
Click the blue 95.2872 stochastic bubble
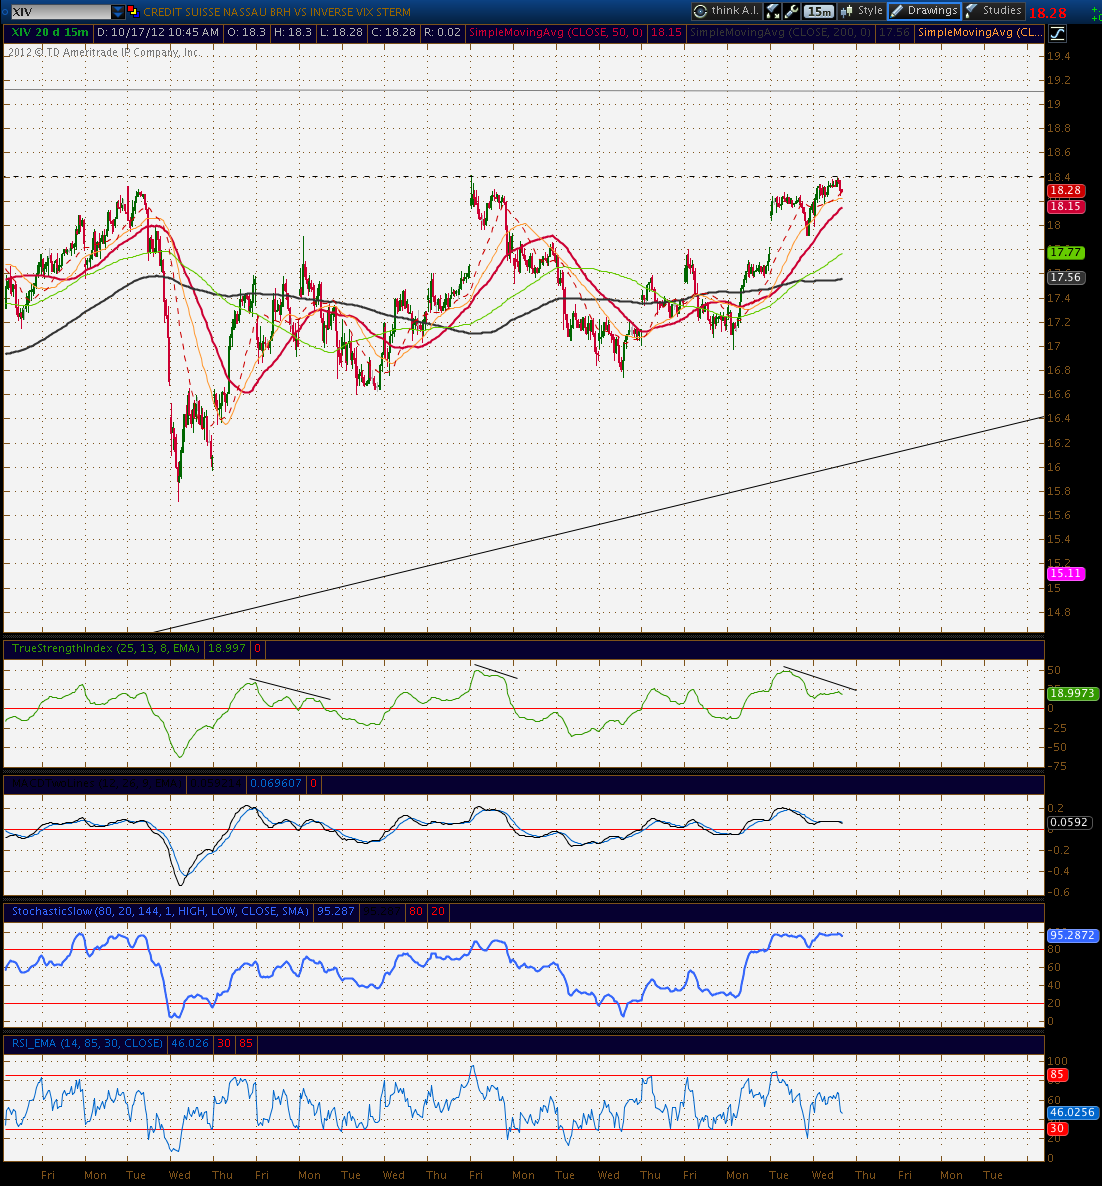[x=1072, y=935]
